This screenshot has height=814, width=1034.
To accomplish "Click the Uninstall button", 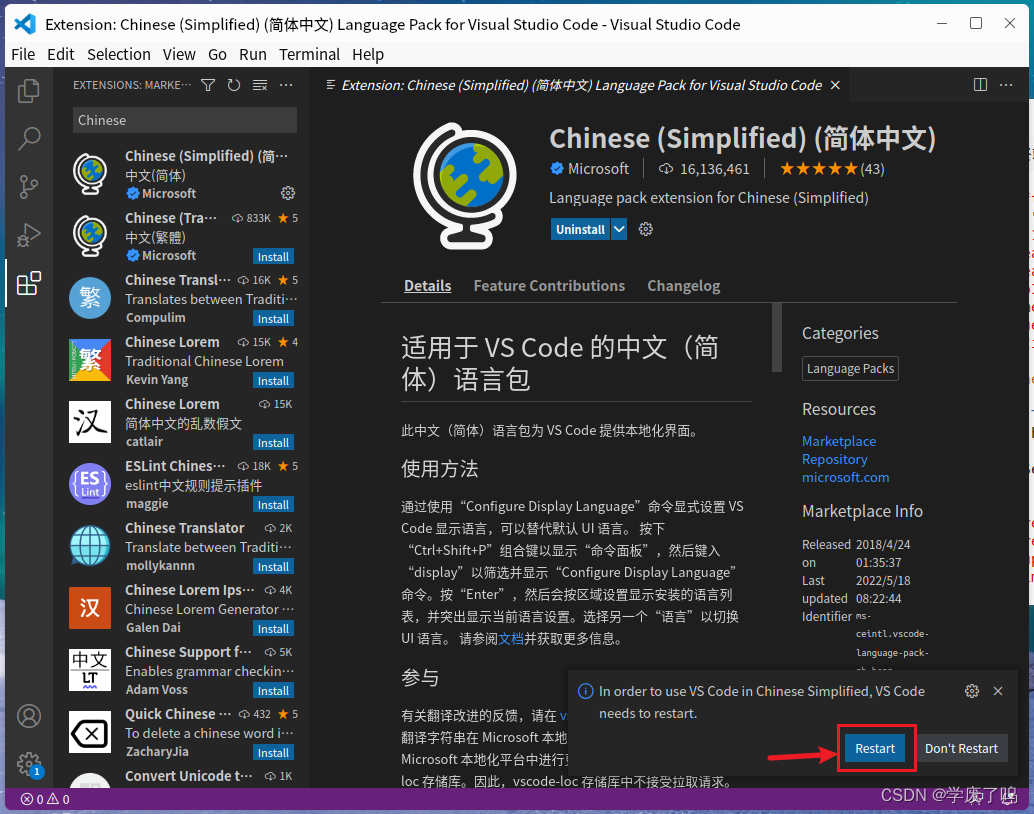I will (x=580, y=229).
